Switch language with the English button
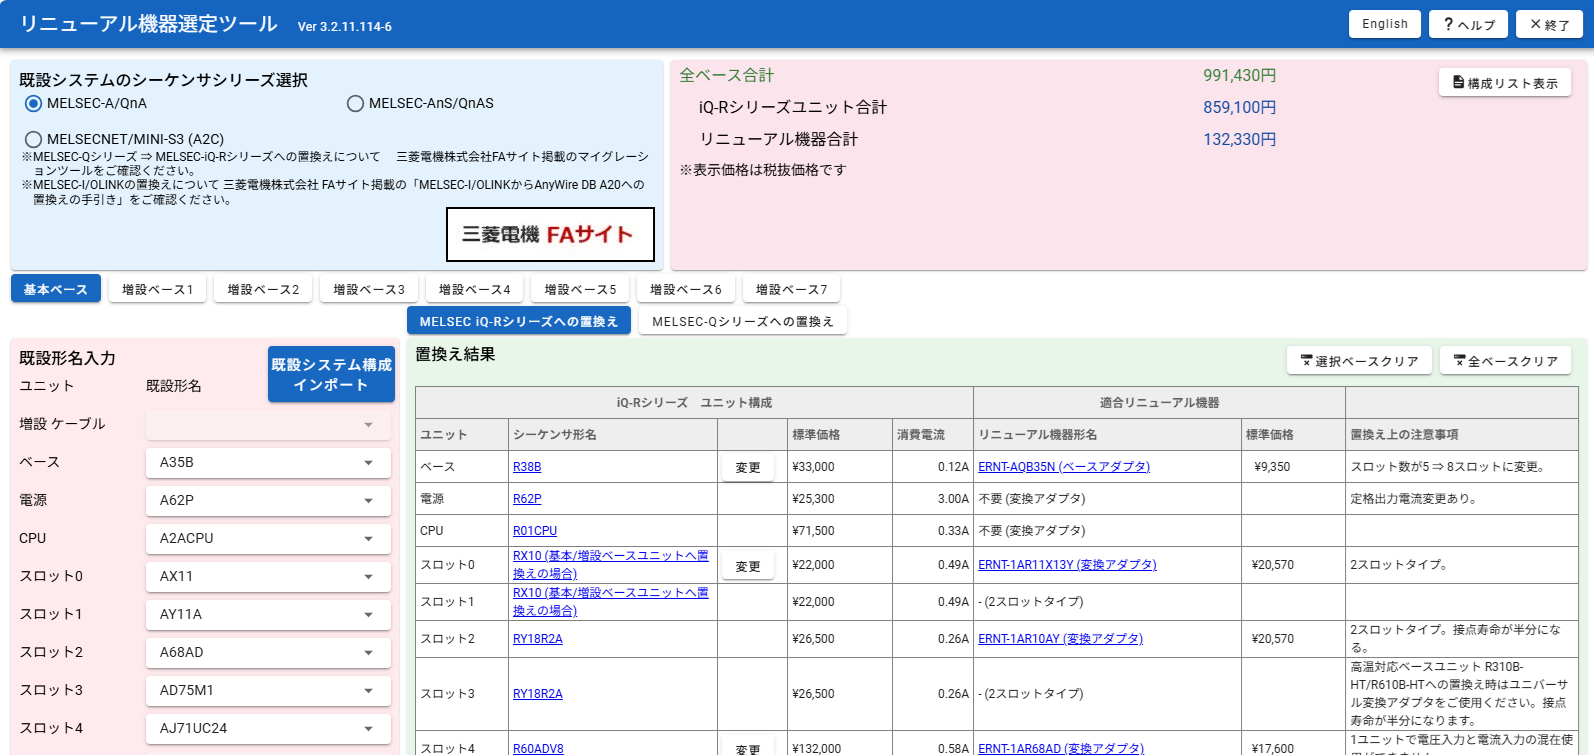Screen dimensions: 1594x755 coord(1384,24)
